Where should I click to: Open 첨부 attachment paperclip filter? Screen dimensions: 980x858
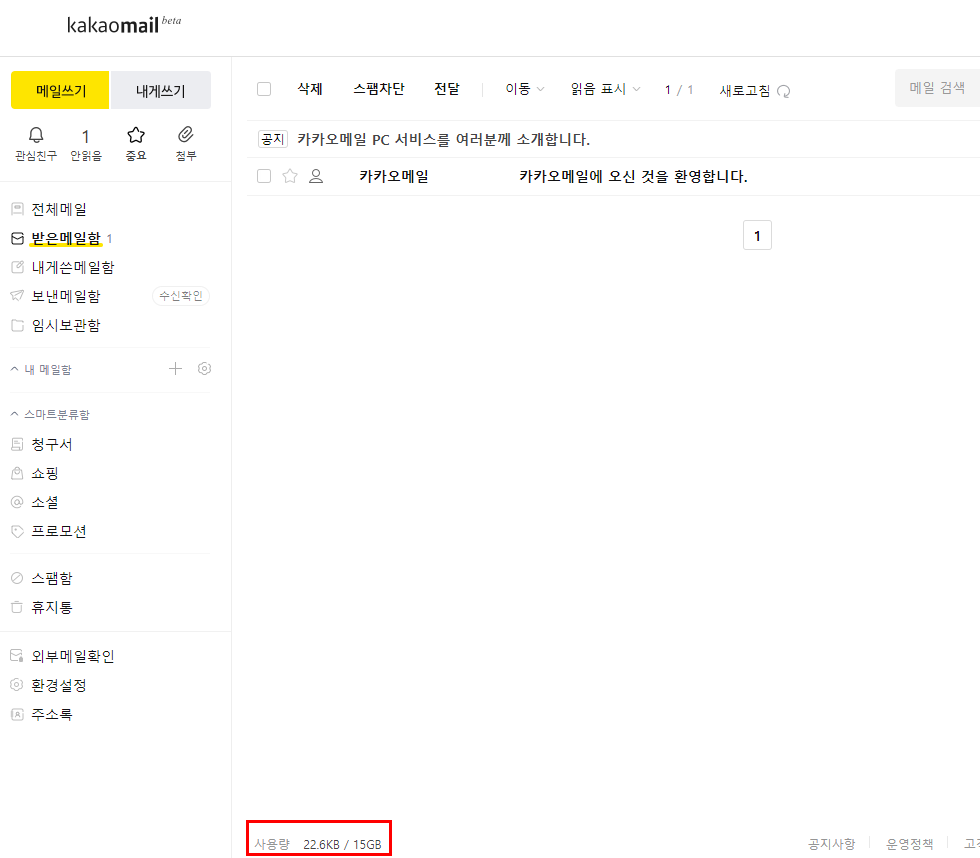(x=186, y=135)
